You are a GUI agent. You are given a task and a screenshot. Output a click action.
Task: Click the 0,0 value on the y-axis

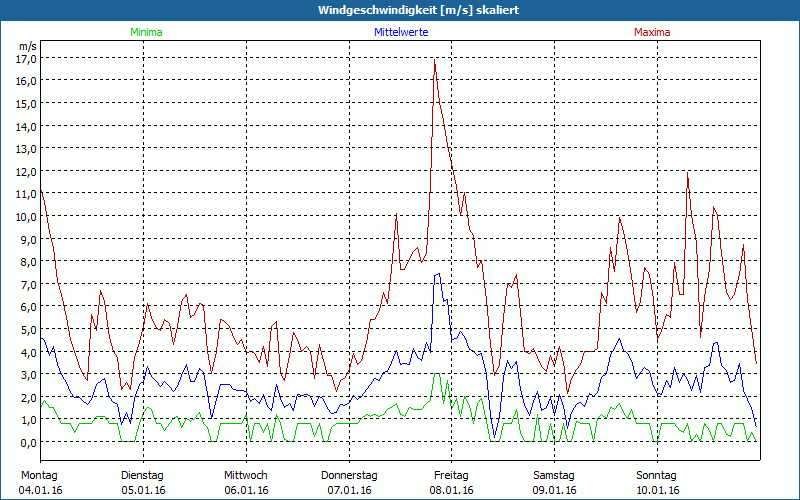27,442
